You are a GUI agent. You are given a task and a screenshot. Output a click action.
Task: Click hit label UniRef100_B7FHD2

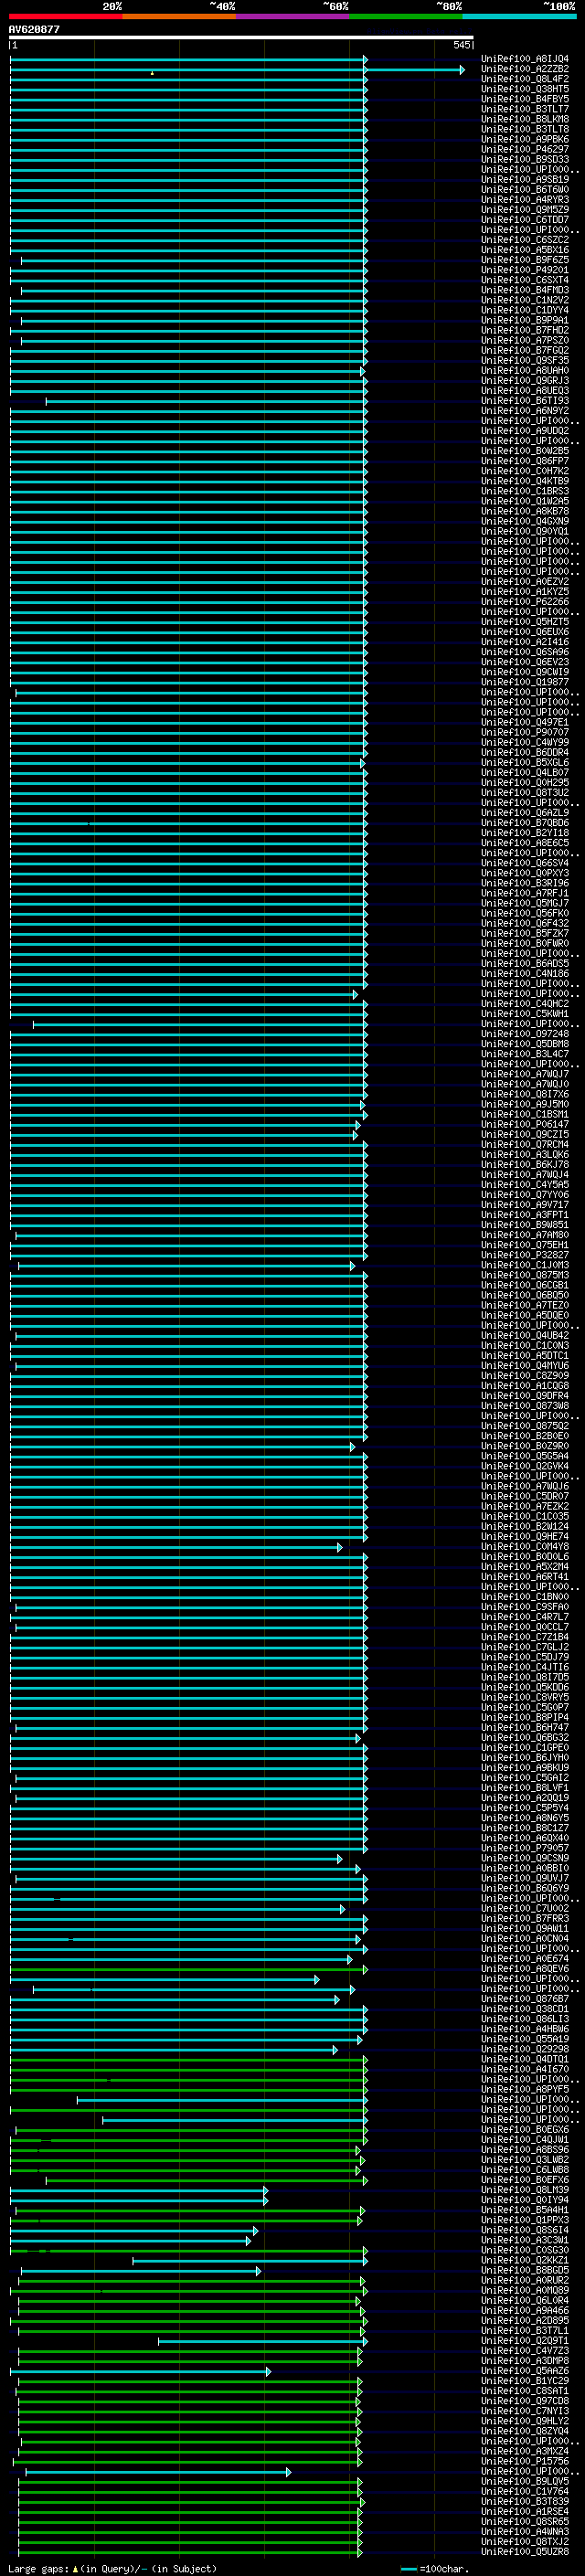click(x=525, y=330)
